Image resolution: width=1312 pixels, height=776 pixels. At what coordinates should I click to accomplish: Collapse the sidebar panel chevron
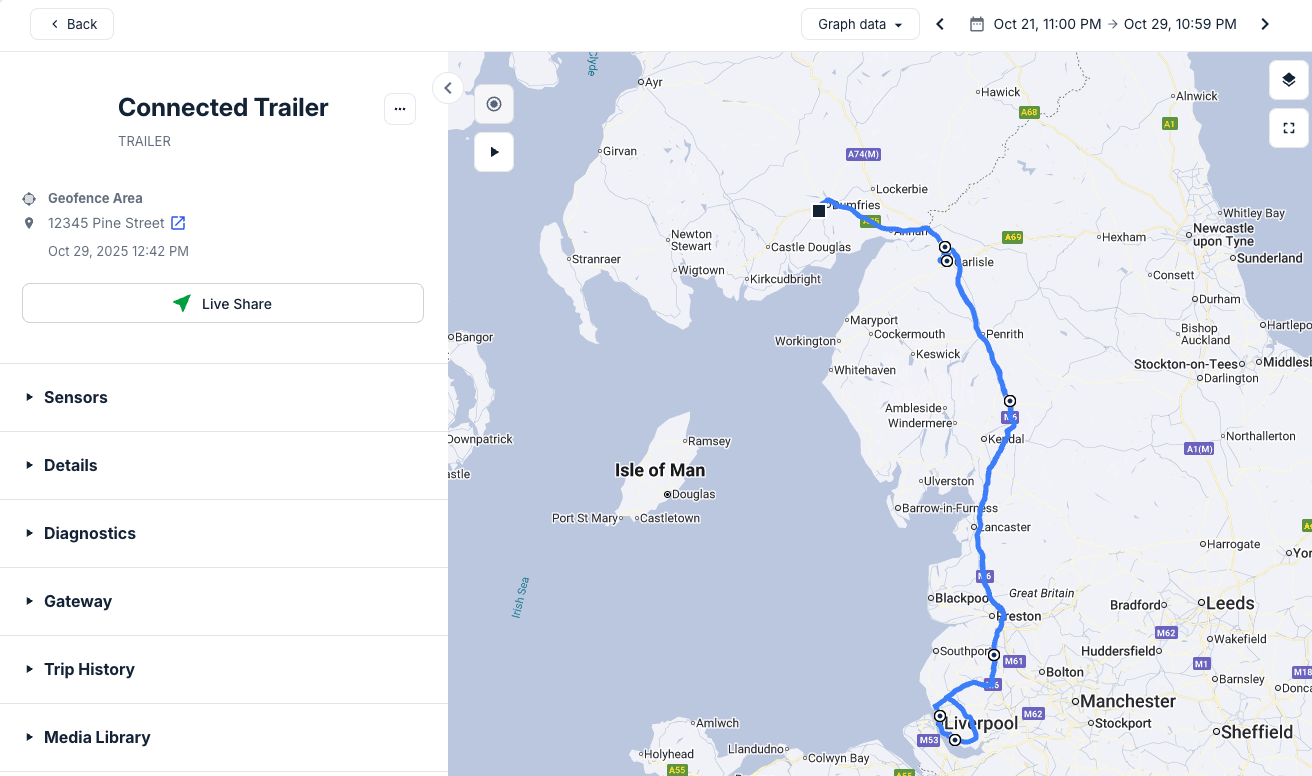click(448, 88)
